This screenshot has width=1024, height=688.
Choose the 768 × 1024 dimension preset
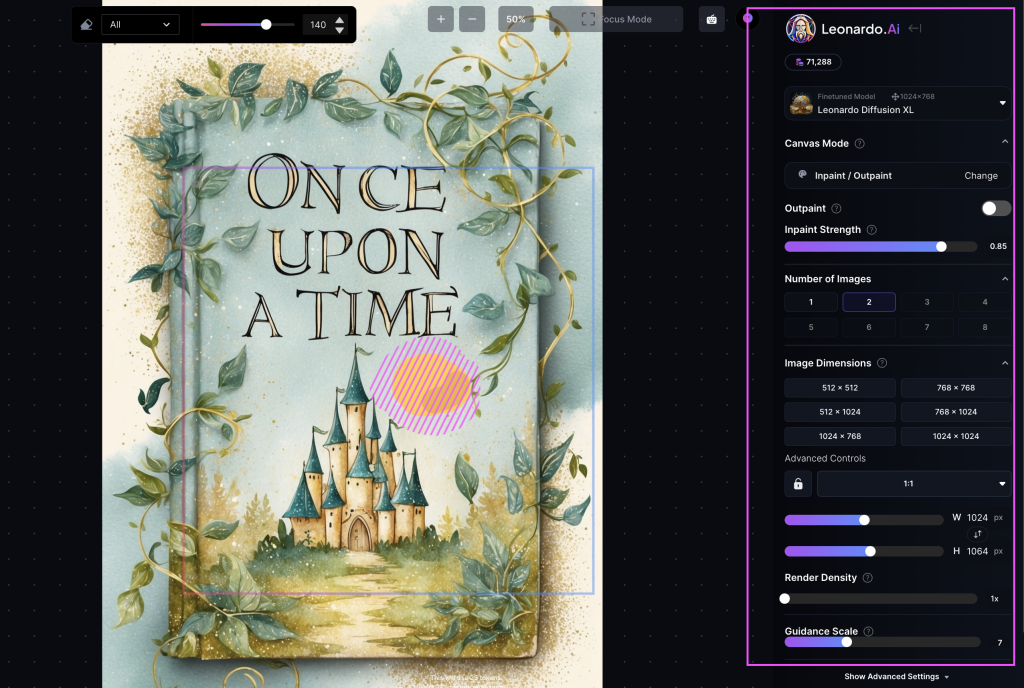[x=954, y=412]
